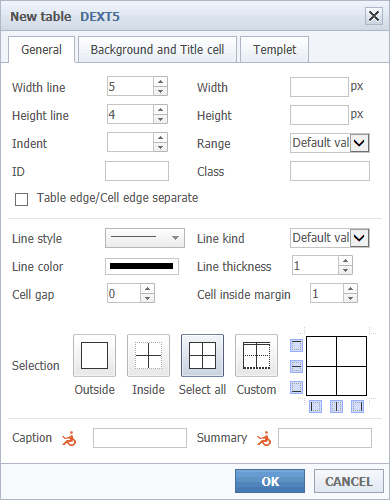This screenshot has width=390, height=500.
Task: Toggle right vertical border line icon
Action: click(x=357, y=406)
